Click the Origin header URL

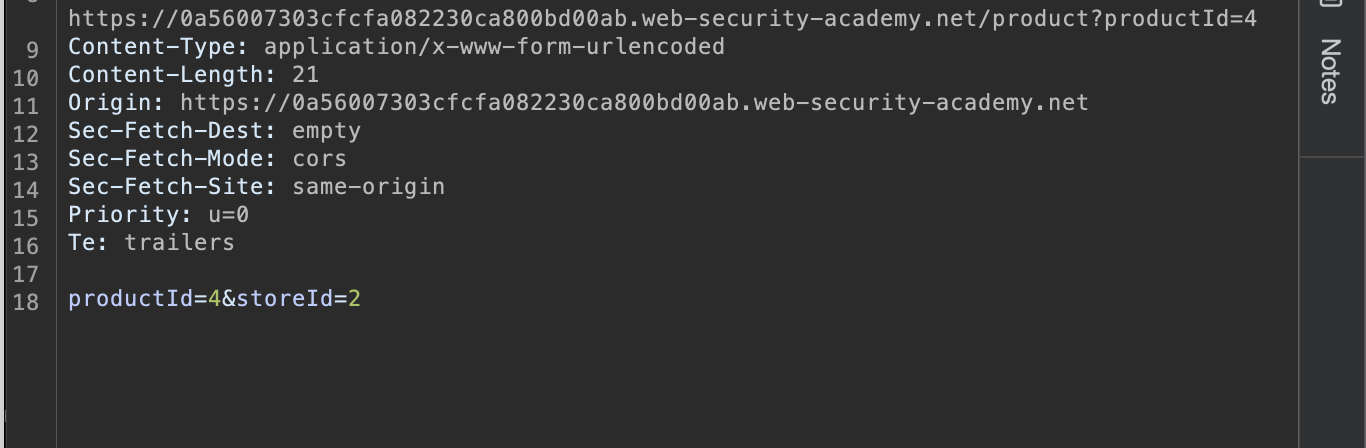point(634,102)
